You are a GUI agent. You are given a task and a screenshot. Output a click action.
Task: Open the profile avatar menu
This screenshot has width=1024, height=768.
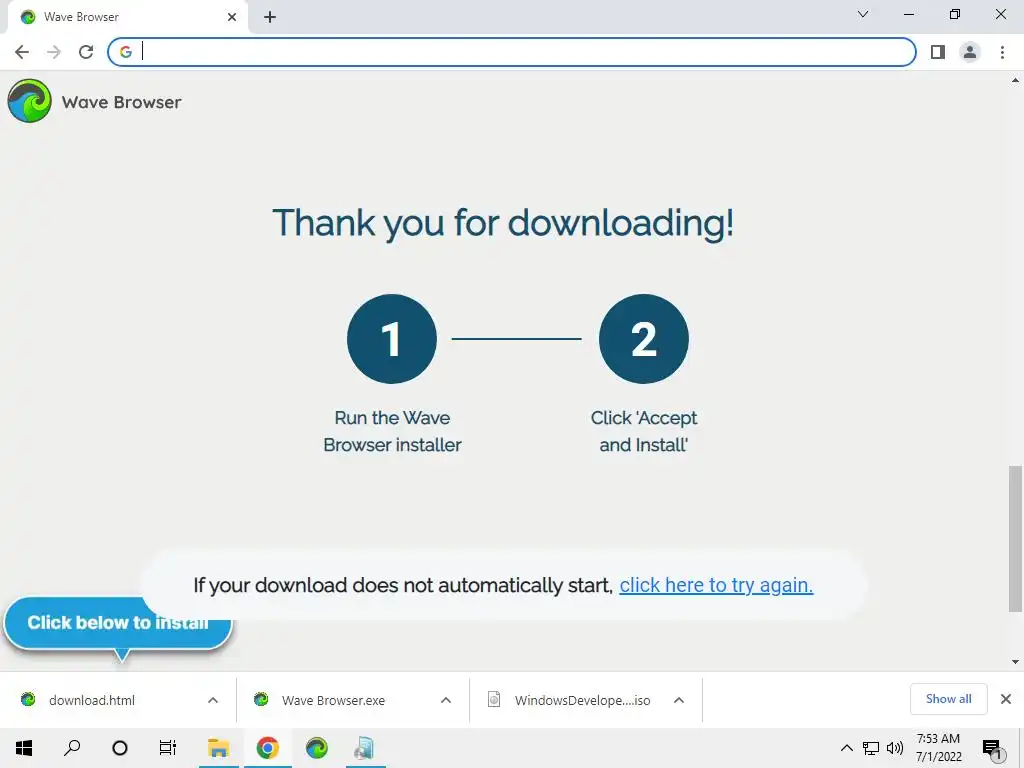(x=970, y=52)
